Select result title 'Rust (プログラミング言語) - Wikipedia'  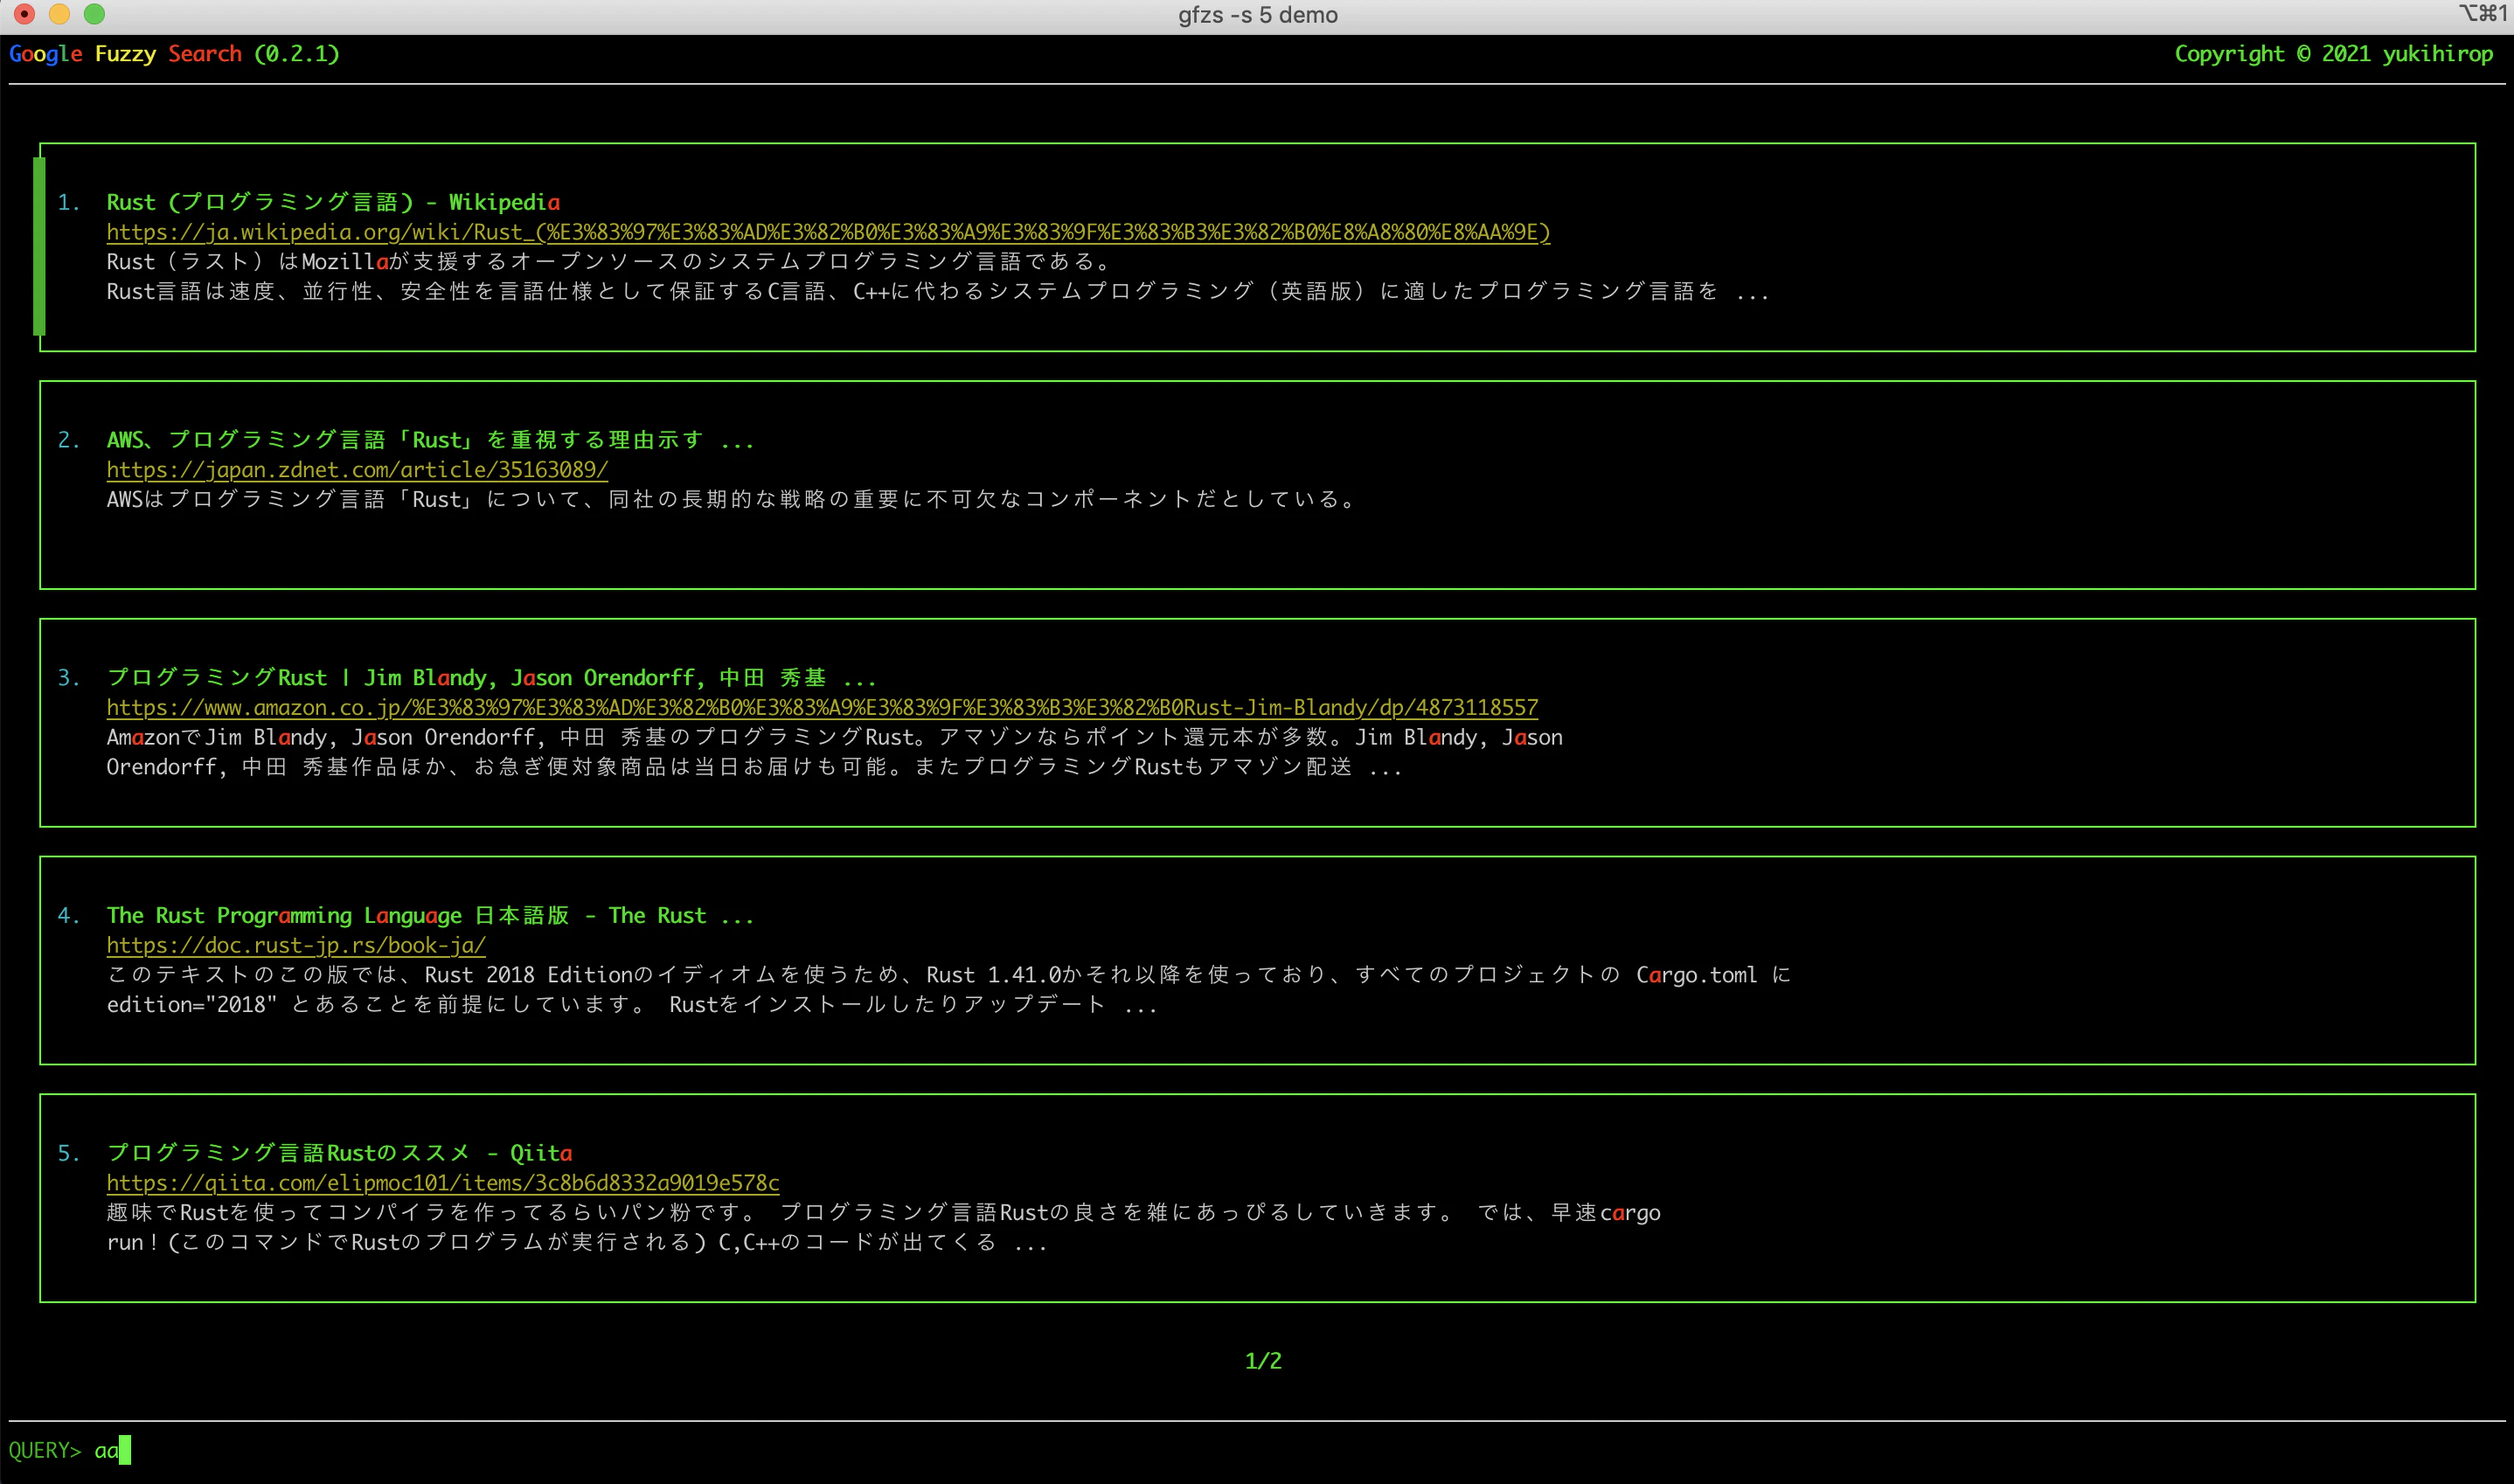(333, 202)
